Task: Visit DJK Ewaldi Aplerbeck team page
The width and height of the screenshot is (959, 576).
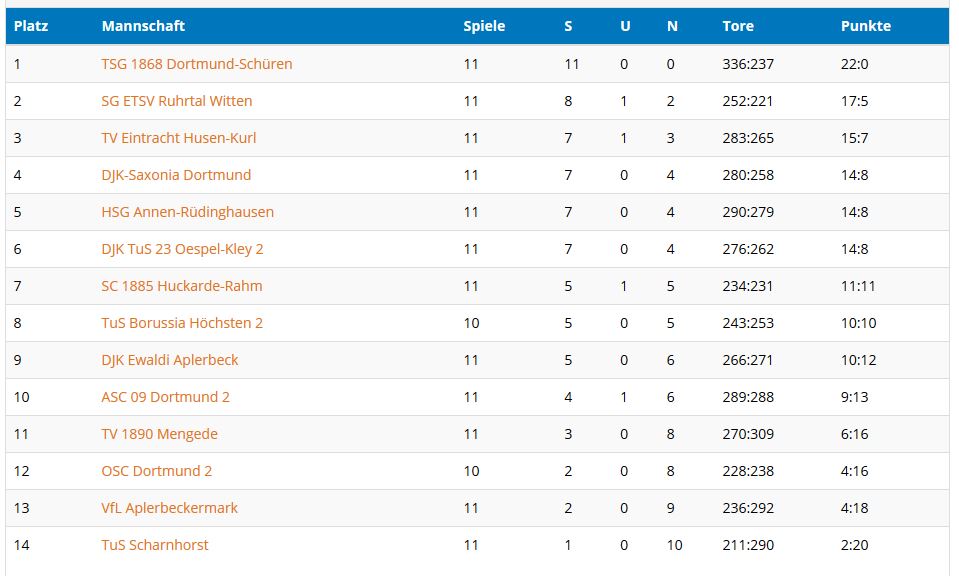Action: [169, 360]
